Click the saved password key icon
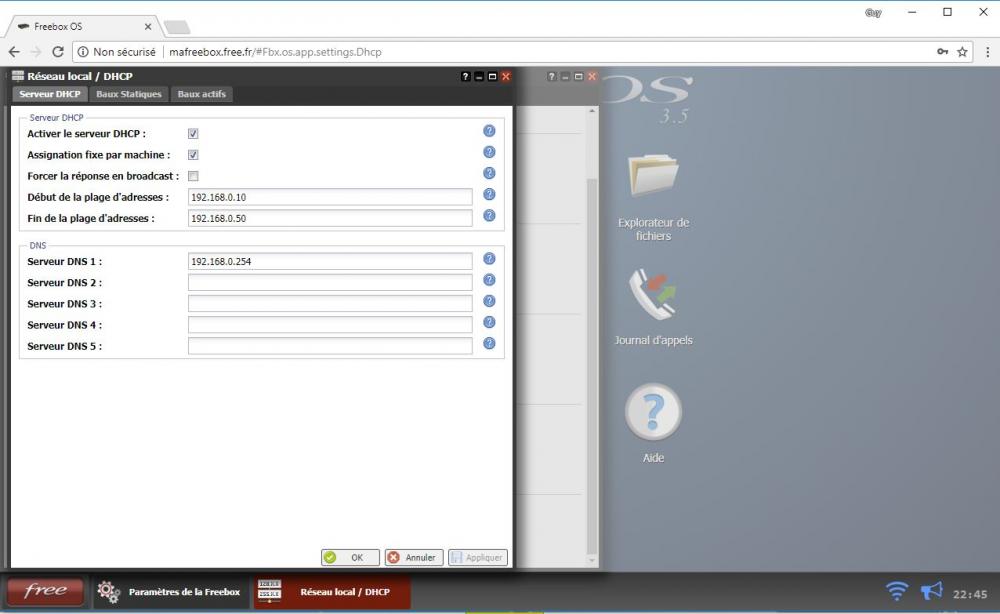This screenshot has width=1000, height=614. 943,52
